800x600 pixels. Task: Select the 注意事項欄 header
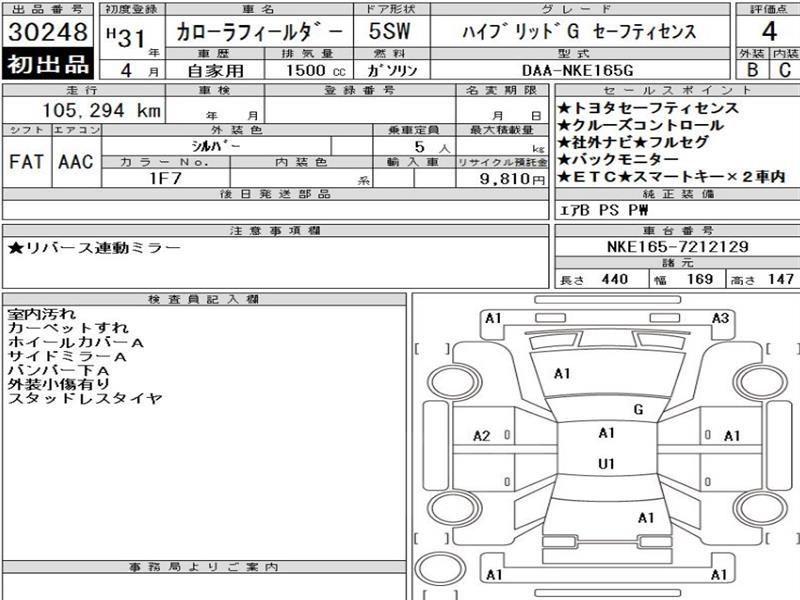point(275,231)
